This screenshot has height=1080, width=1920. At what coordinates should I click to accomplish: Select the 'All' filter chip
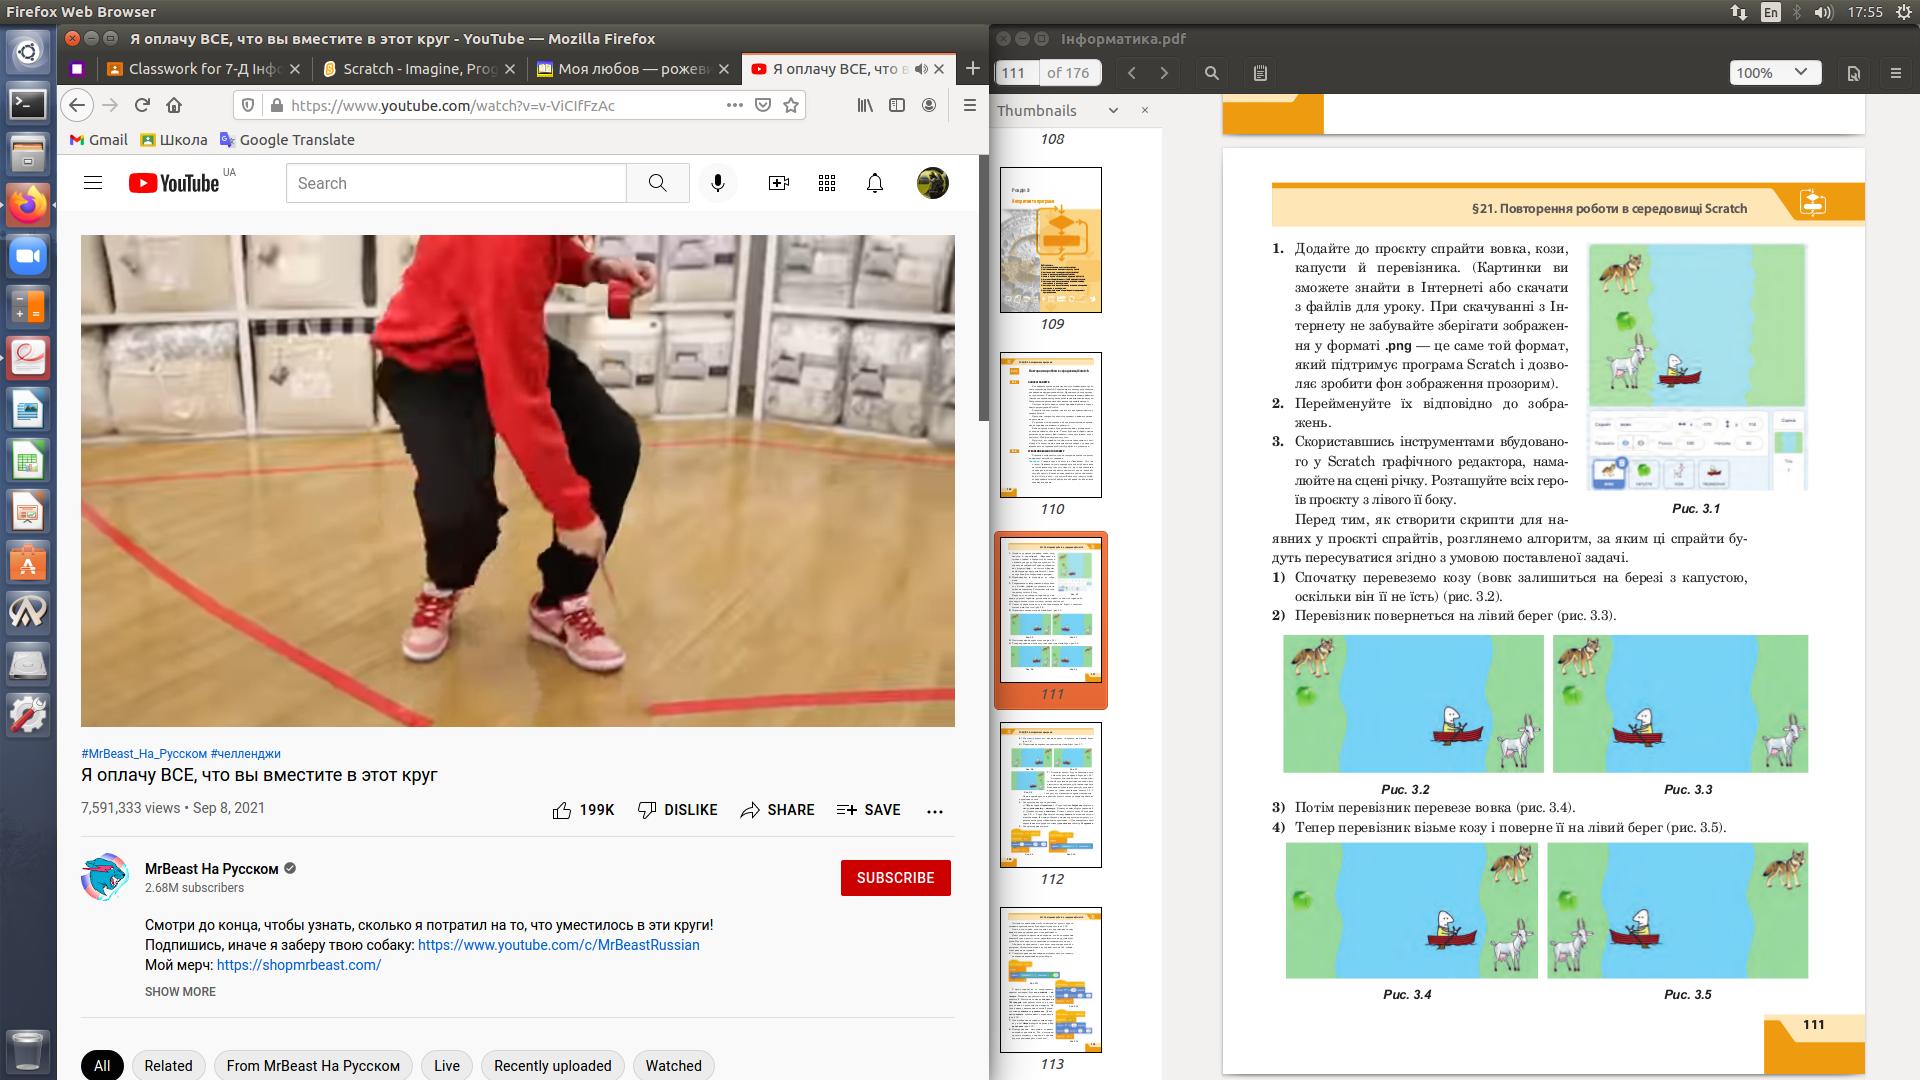(102, 1065)
